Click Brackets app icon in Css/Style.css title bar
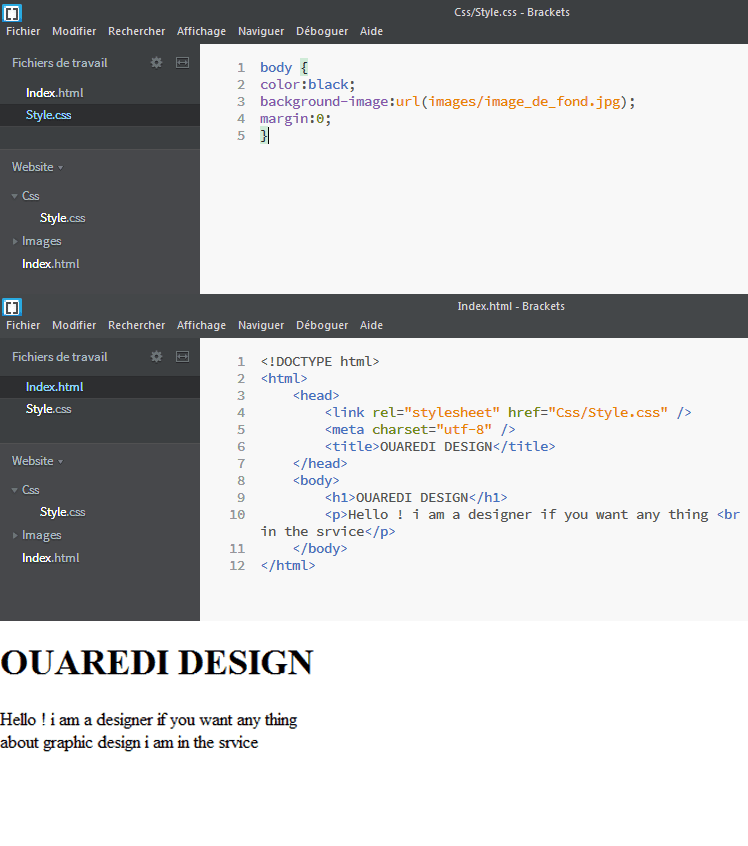The width and height of the screenshot is (748, 846). tap(12, 13)
